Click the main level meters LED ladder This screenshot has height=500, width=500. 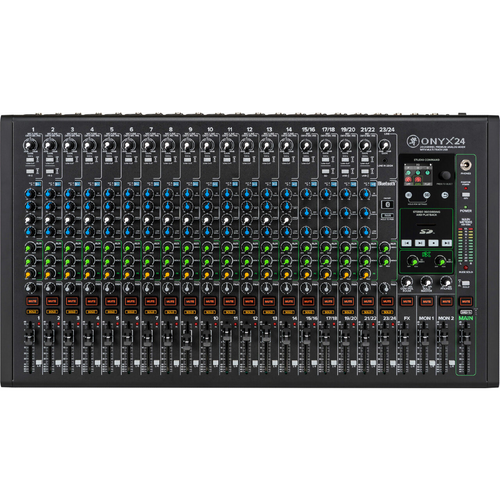click(x=466, y=246)
